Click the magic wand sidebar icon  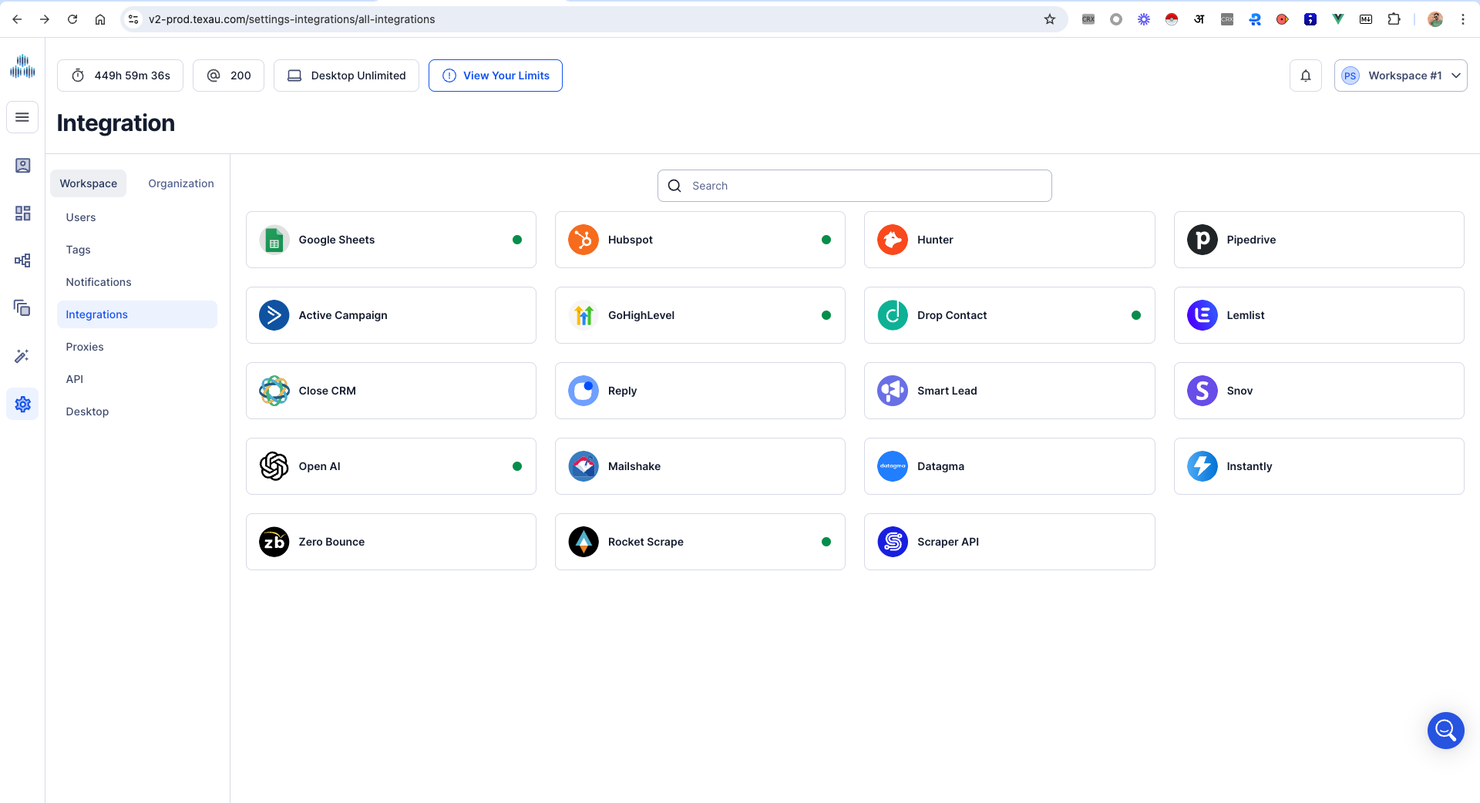22,356
